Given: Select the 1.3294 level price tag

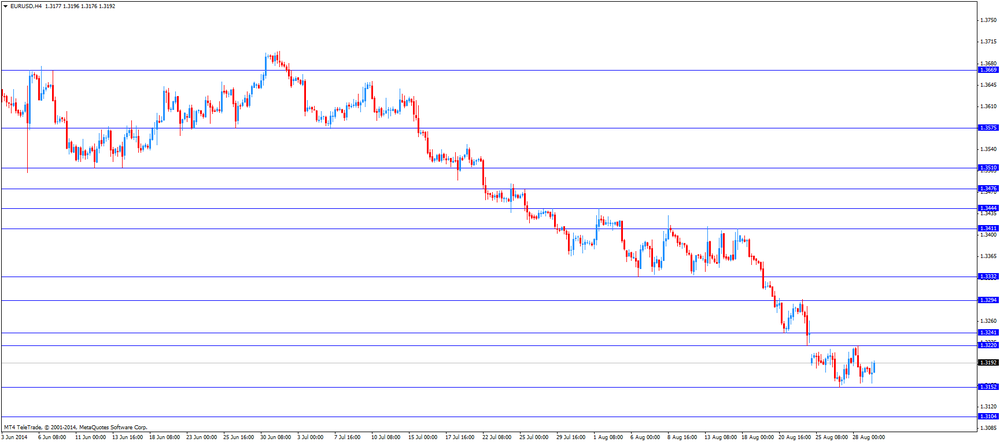Looking at the screenshot, I should coord(988,300).
